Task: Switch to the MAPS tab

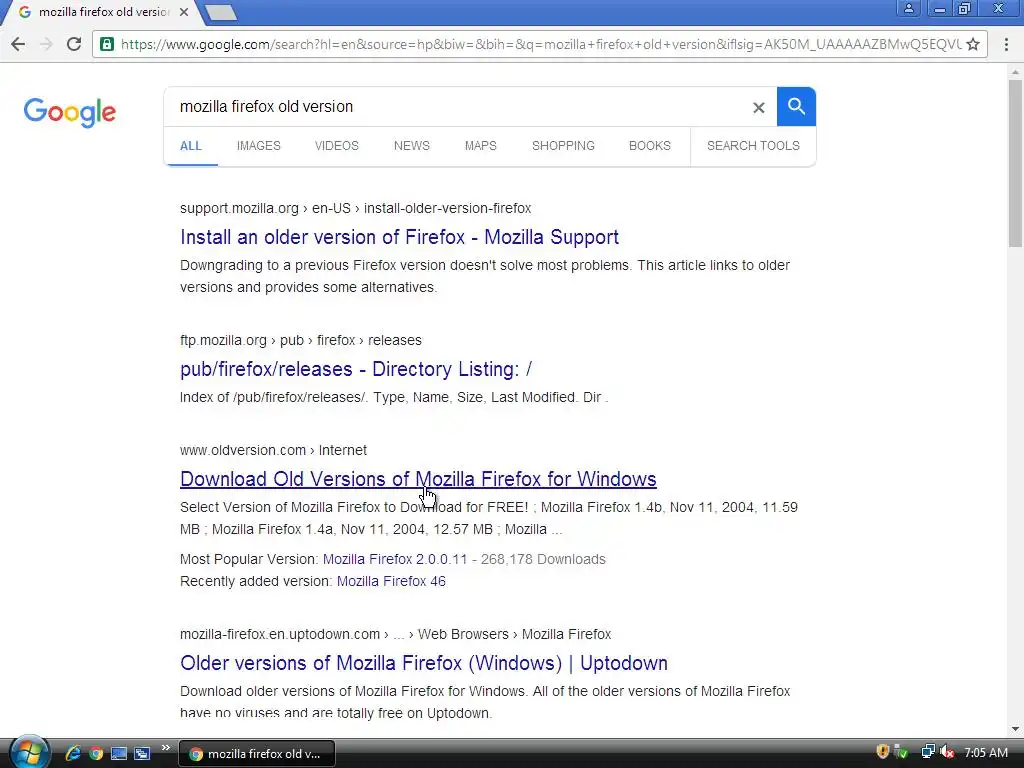Action: [x=481, y=146]
